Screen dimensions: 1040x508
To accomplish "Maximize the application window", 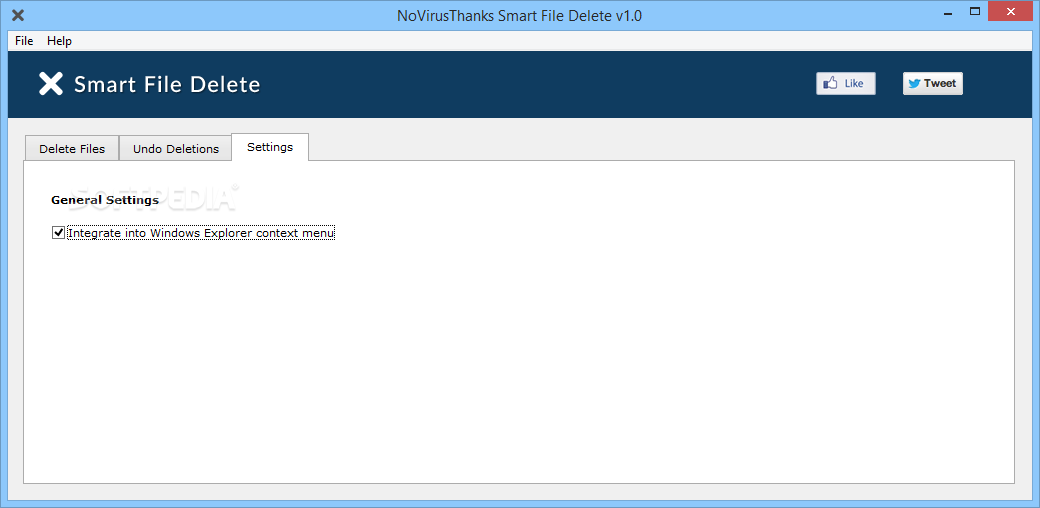I will pos(975,11).
